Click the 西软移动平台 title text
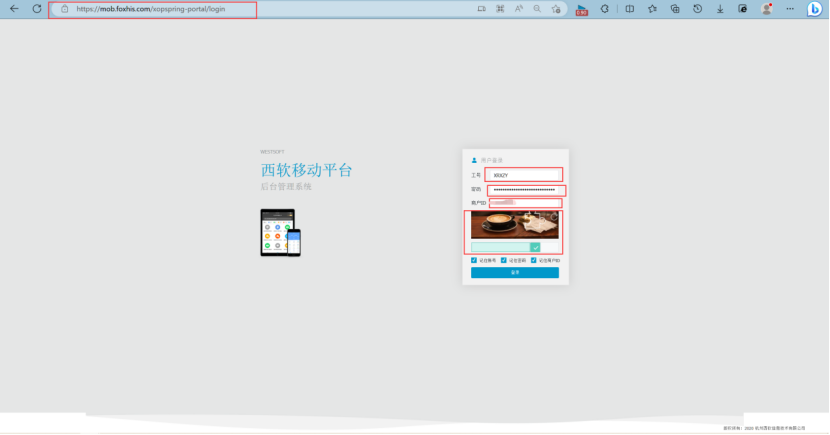This screenshot has width=830, height=435. 306,170
